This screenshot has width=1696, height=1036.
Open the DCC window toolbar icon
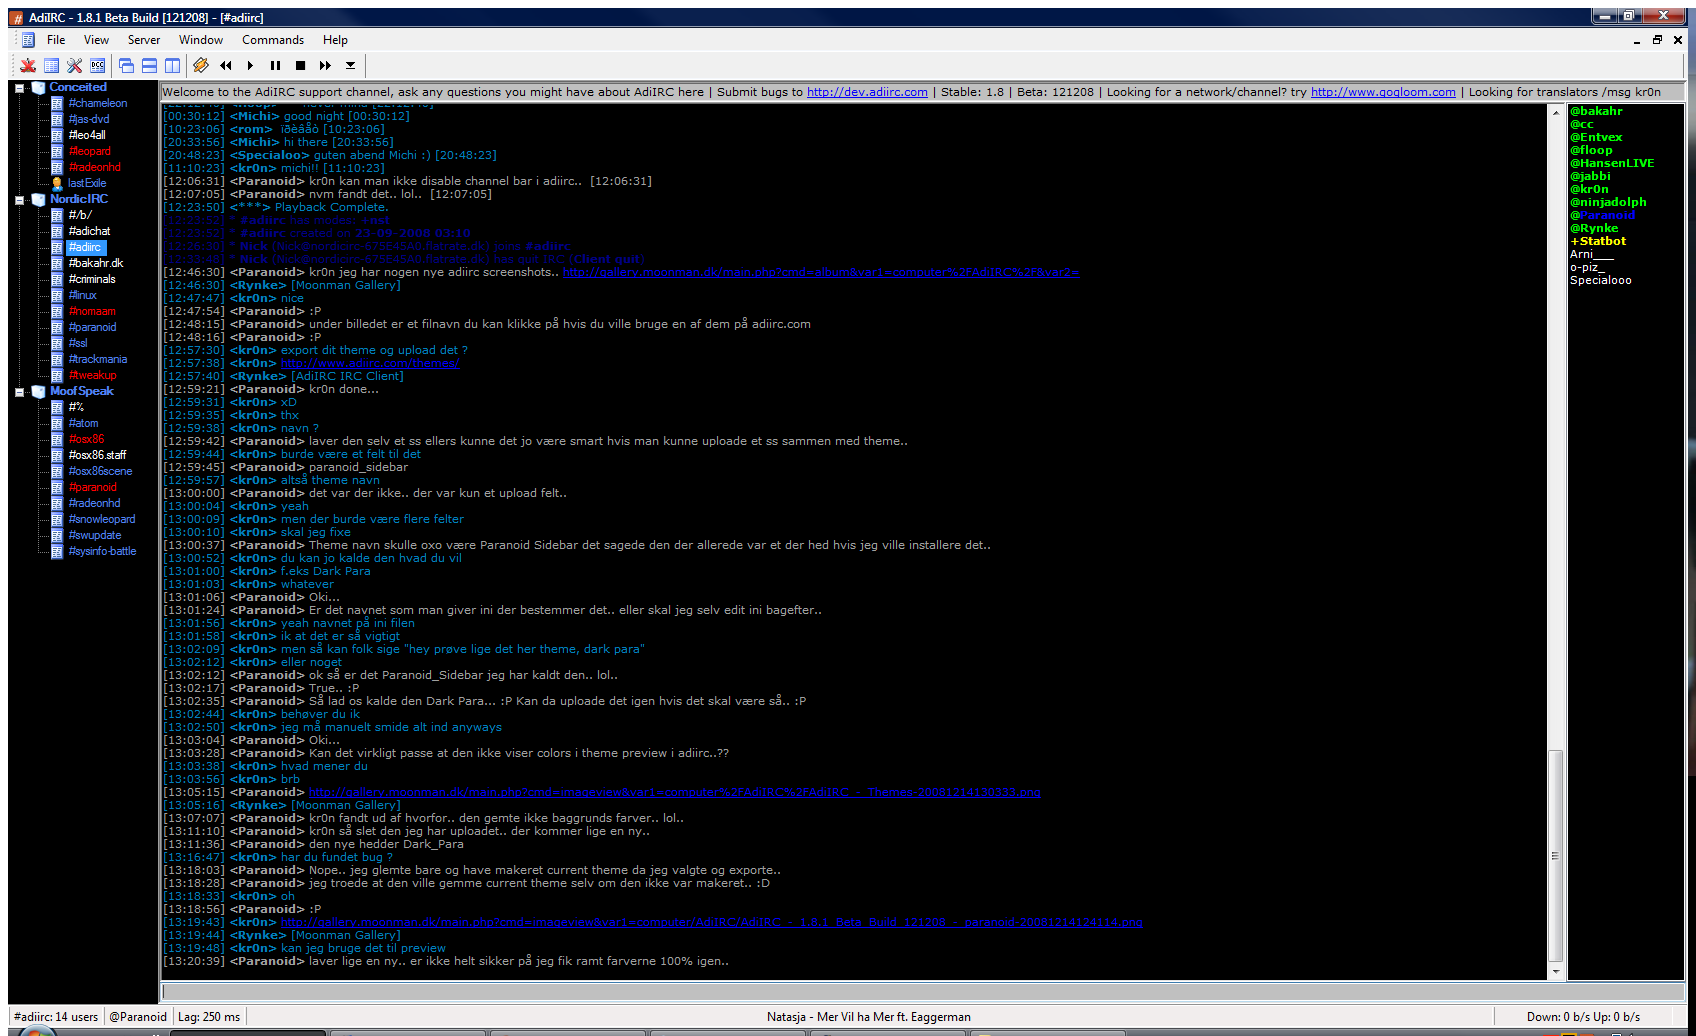(x=98, y=65)
